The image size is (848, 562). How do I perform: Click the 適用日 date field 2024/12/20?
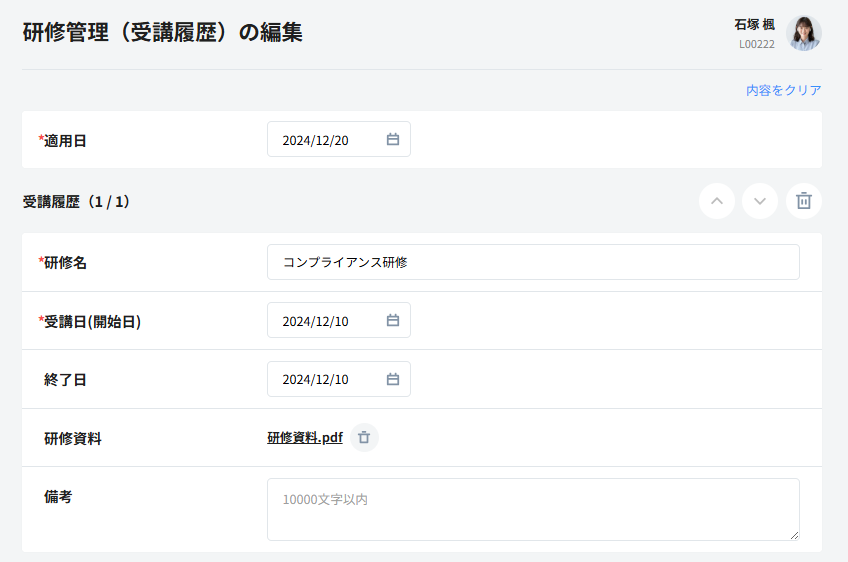[320, 140]
